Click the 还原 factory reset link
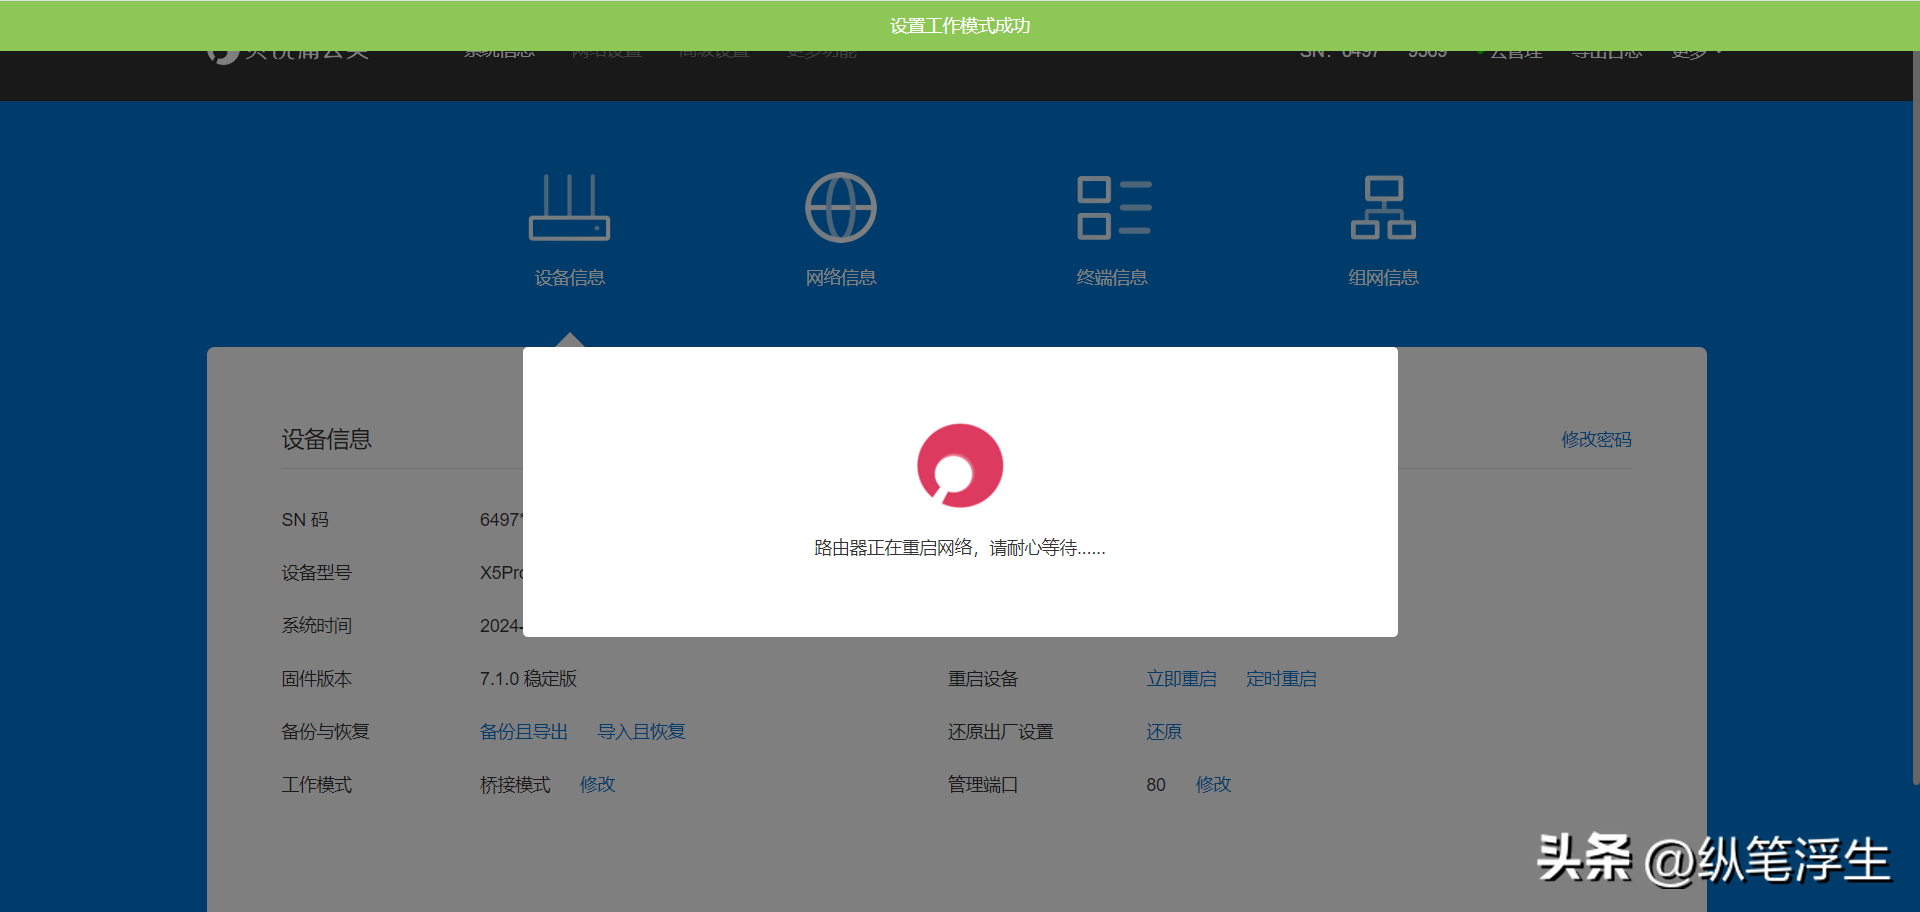 1164,732
